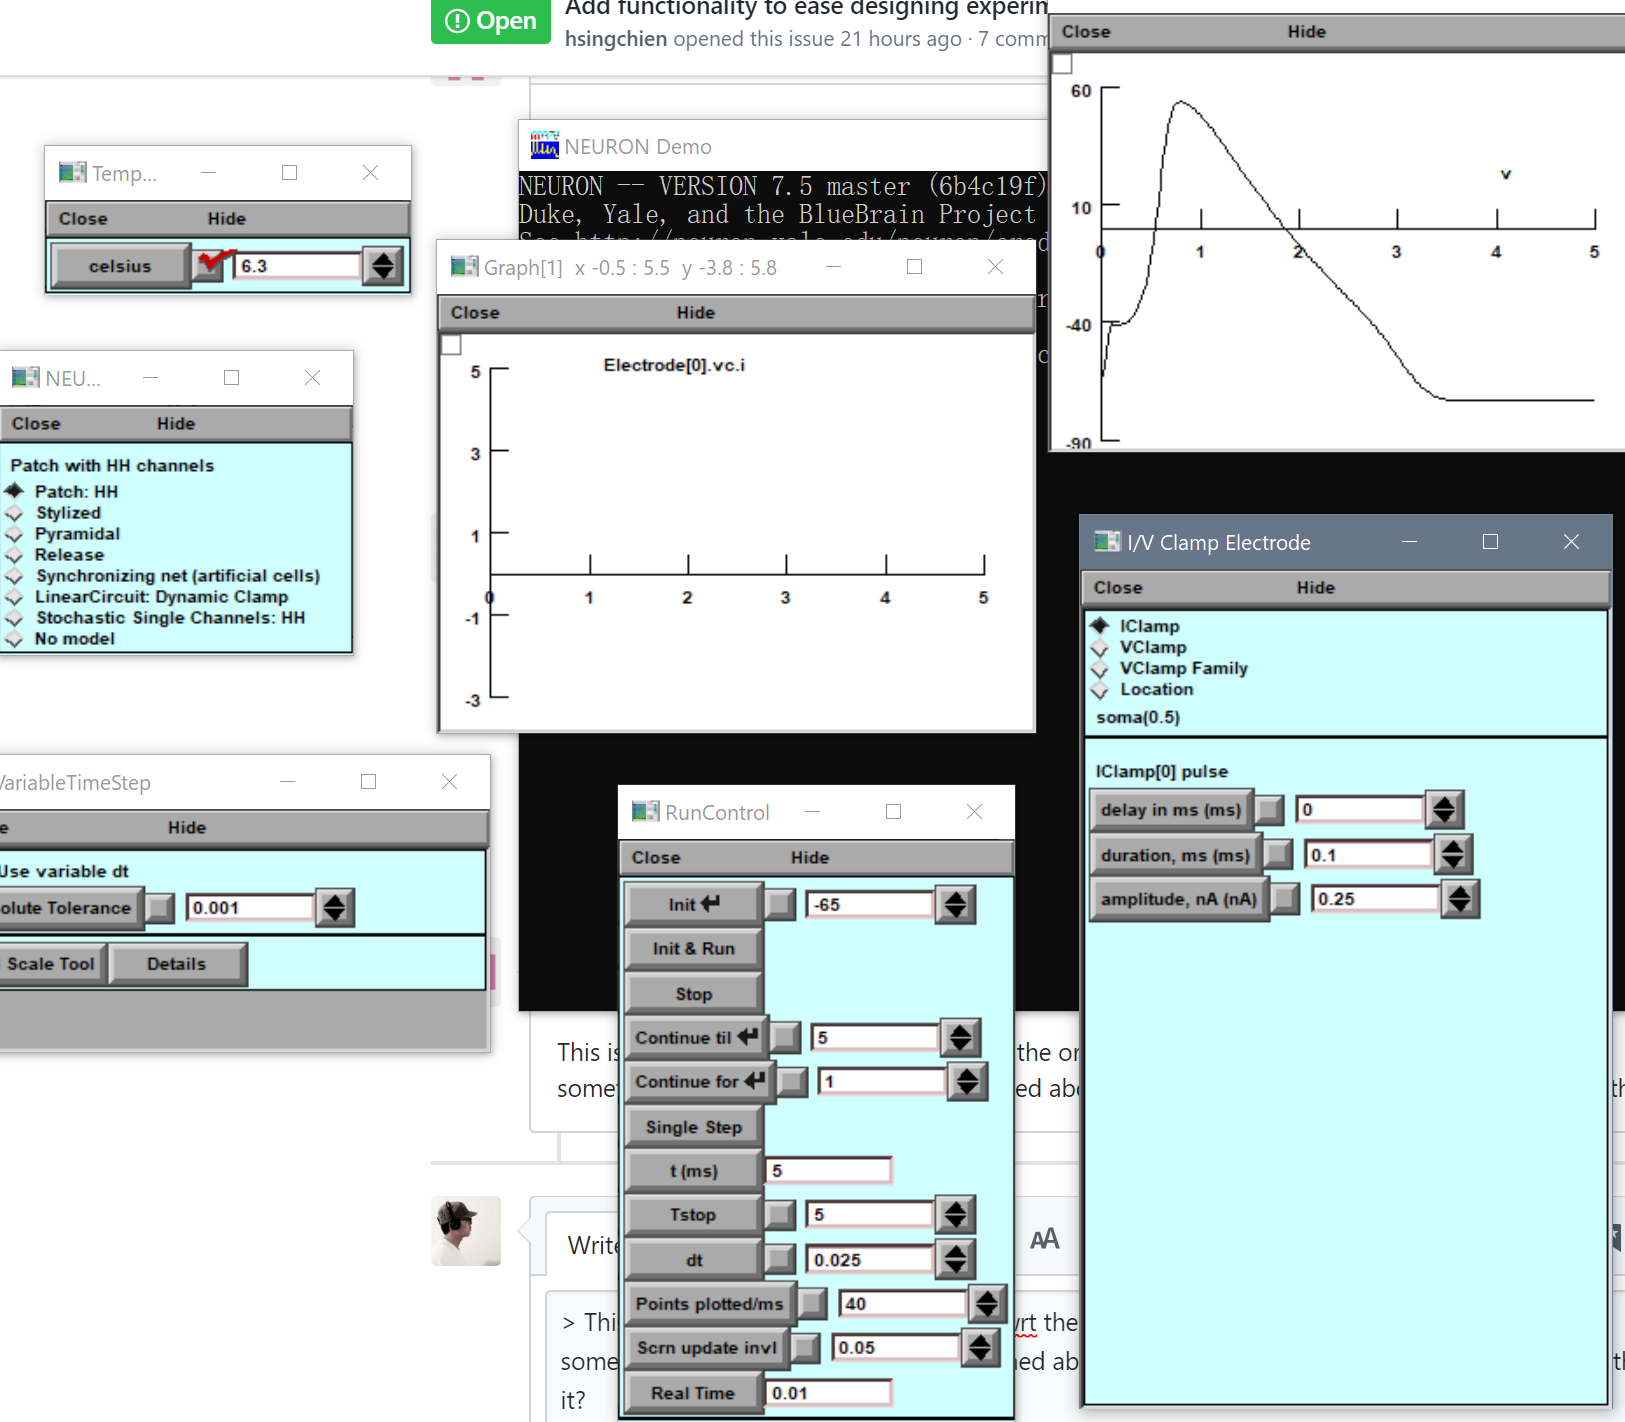The height and width of the screenshot is (1422, 1625).
Task: Click the Temp window title icon
Action: [72, 173]
